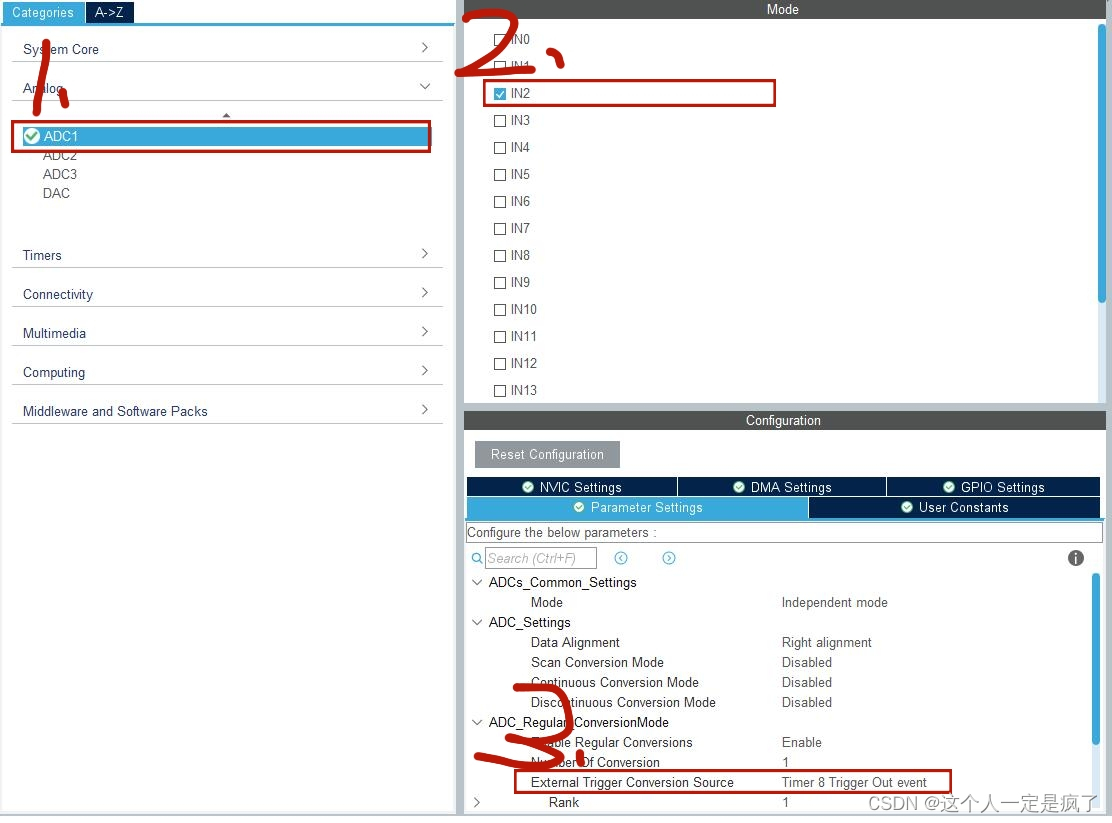Switch to the Categories tab
Screen dimensions: 1112x823
click(43, 12)
